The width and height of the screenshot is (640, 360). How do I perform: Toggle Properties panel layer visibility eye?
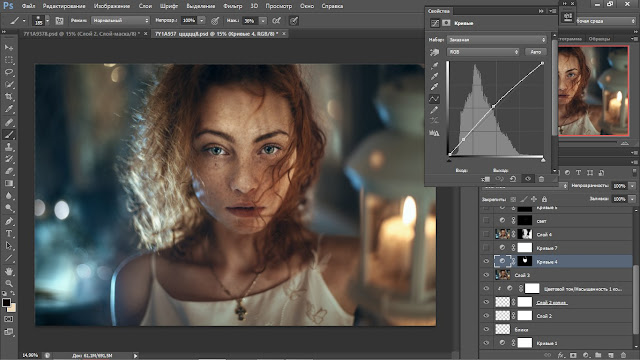click(528, 179)
